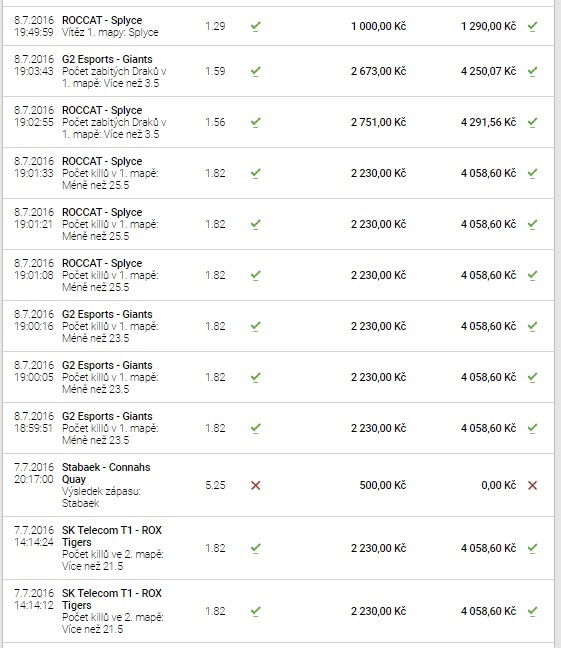Click green checkmark beside odds 1.59
This screenshot has height=648, width=561.
tap(255, 71)
